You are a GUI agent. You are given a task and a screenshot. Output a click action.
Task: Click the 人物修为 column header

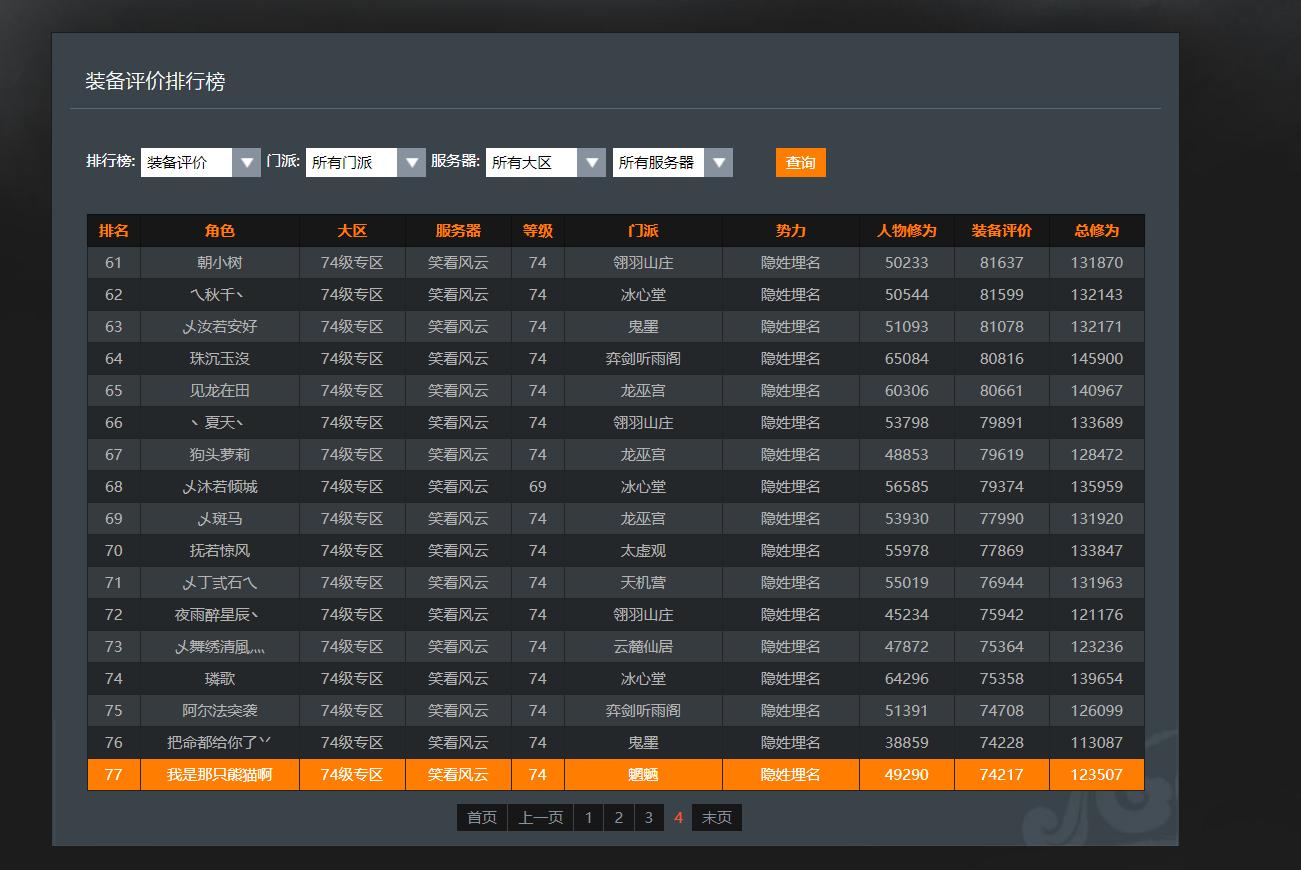coord(907,231)
